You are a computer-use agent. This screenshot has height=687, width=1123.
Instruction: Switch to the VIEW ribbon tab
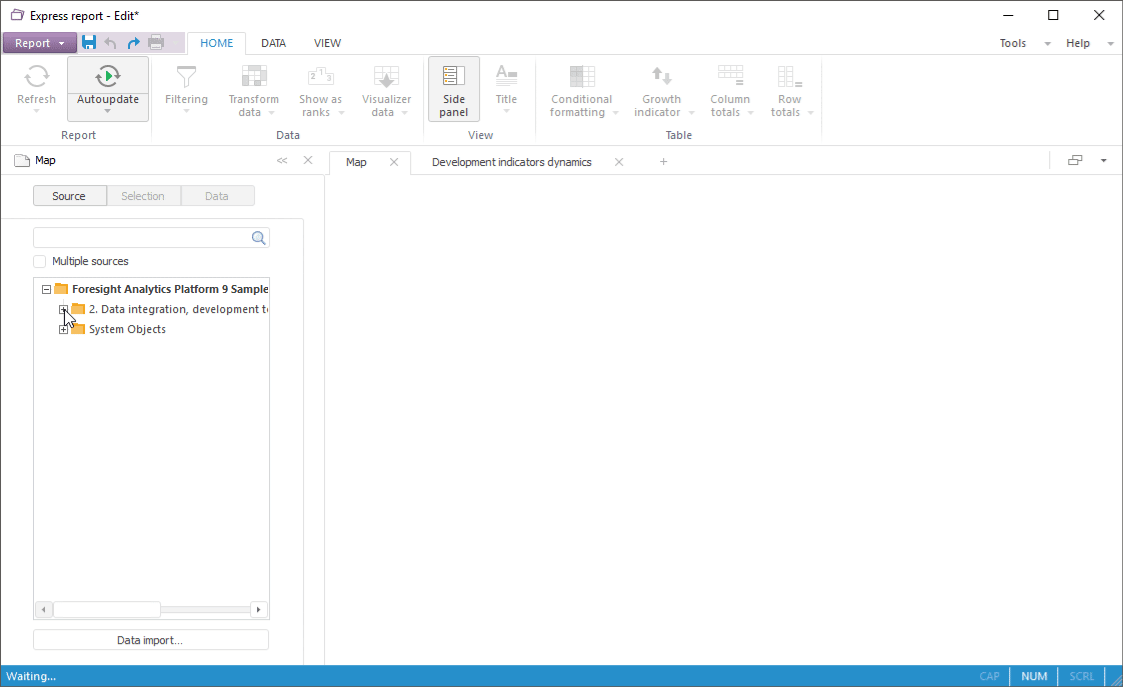click(327, 43)
